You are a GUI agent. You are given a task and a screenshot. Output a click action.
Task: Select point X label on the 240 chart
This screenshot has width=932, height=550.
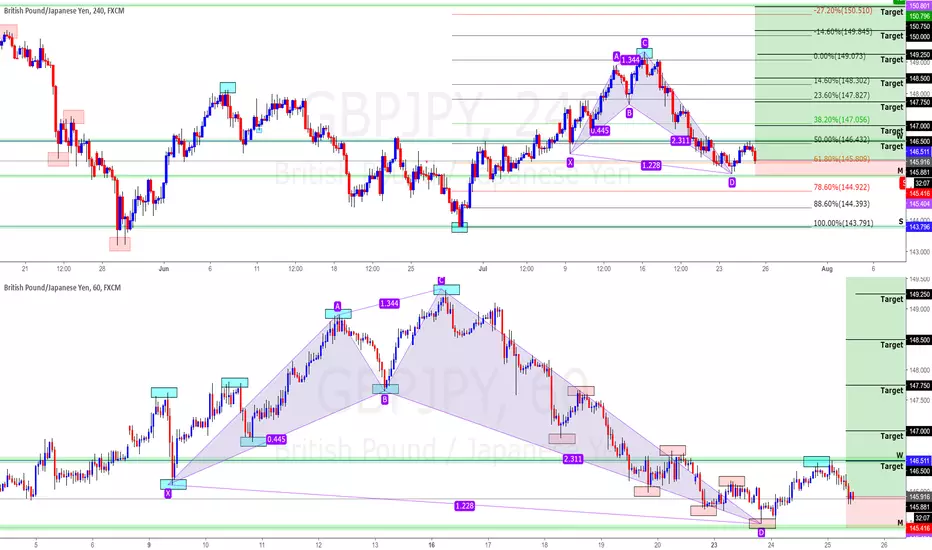pyautogui.click(x=571, y=162)
